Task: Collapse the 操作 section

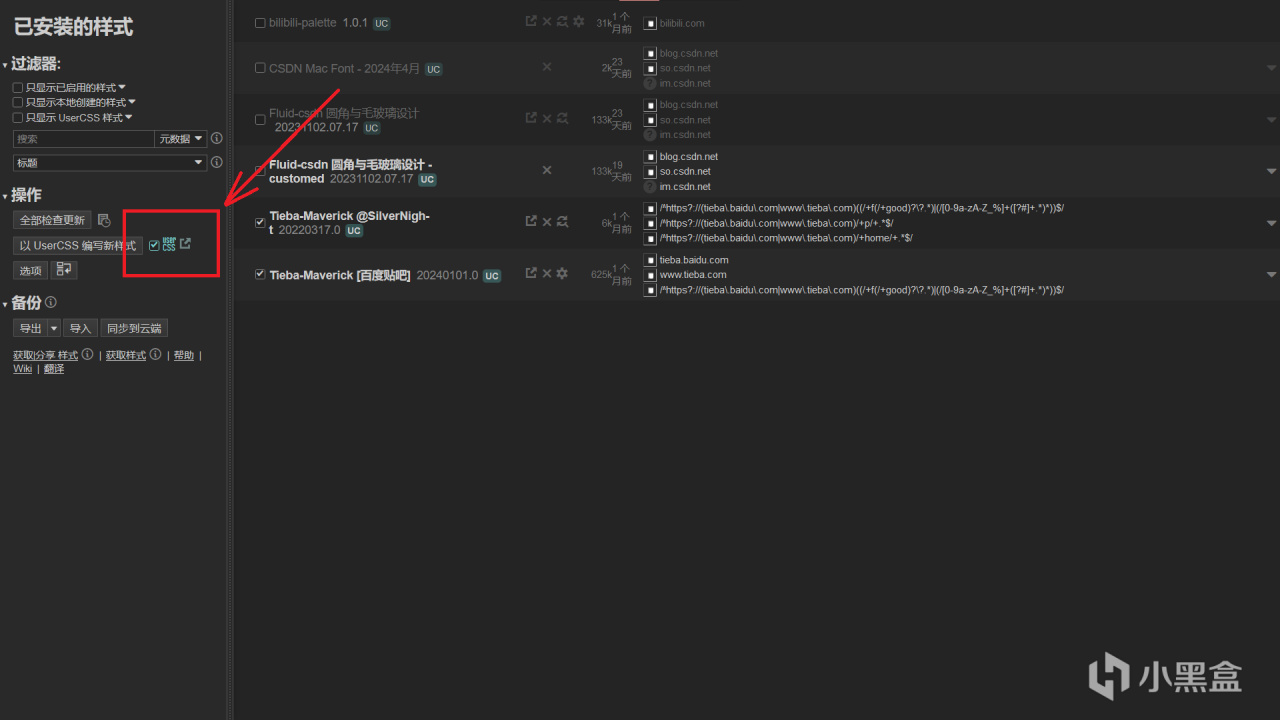Action: pyautogui.click(x=23, y=195)
